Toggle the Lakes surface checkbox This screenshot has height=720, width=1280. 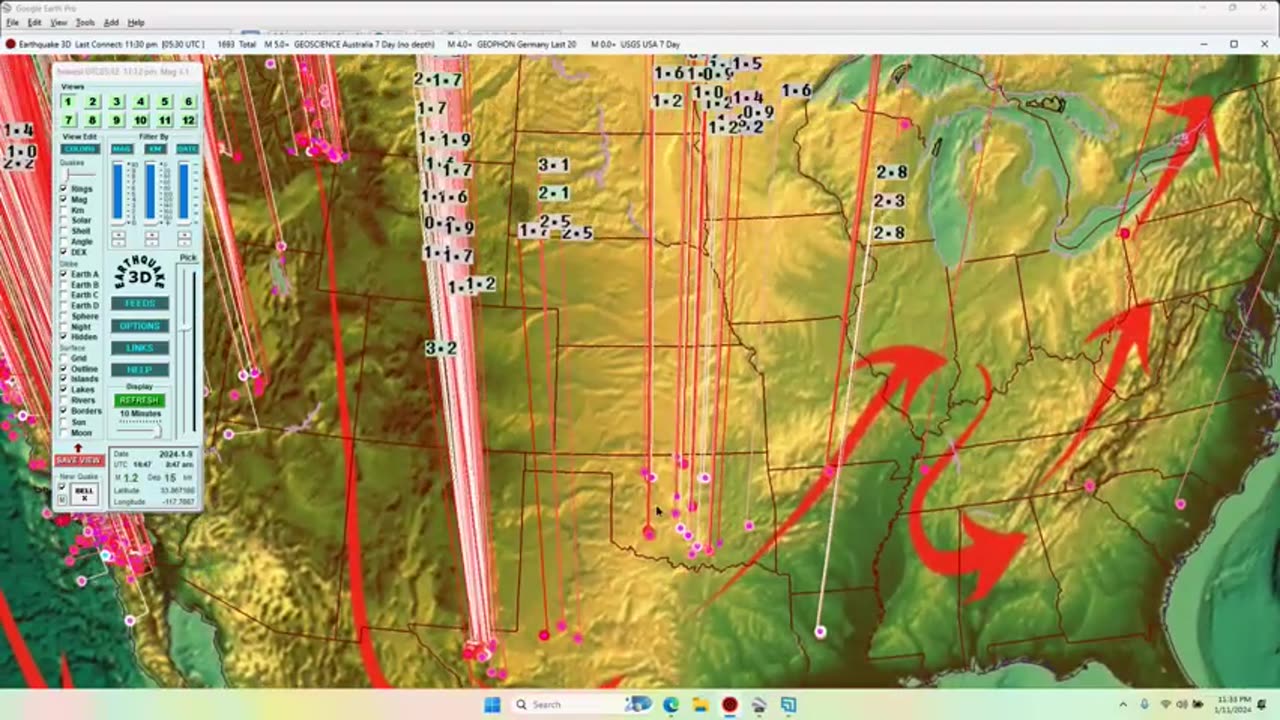point(64,389)
